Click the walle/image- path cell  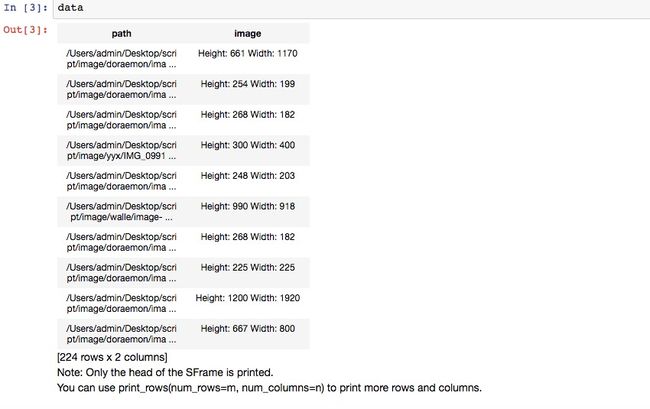click(121, 212)
